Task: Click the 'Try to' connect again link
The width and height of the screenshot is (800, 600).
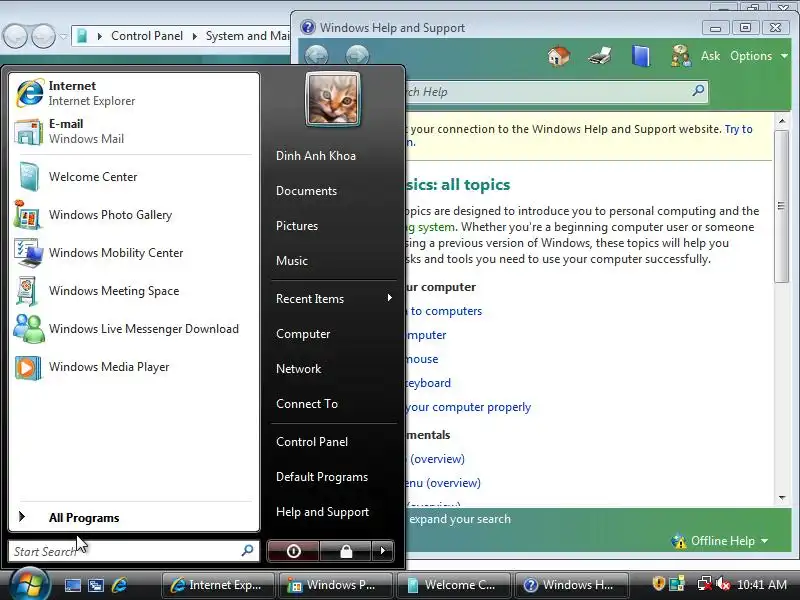Action: tap(738, 129)
